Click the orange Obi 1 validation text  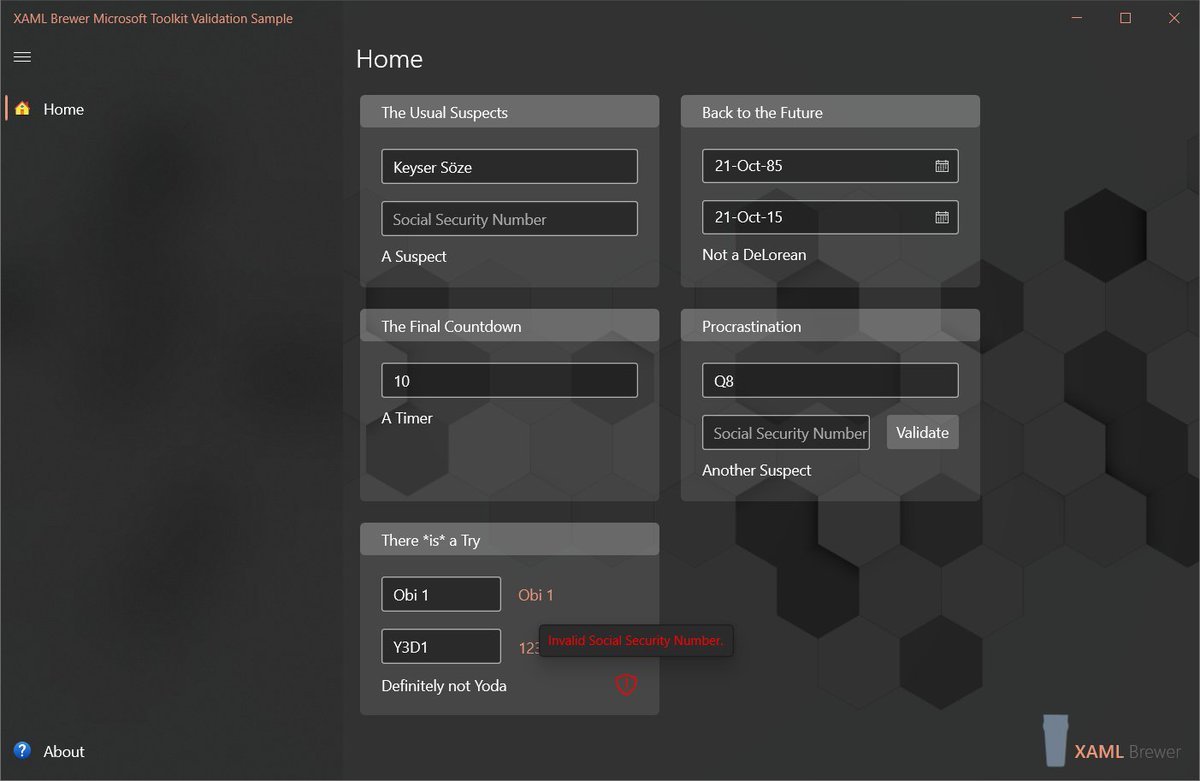pyautogui.click(x=536, y=594)
